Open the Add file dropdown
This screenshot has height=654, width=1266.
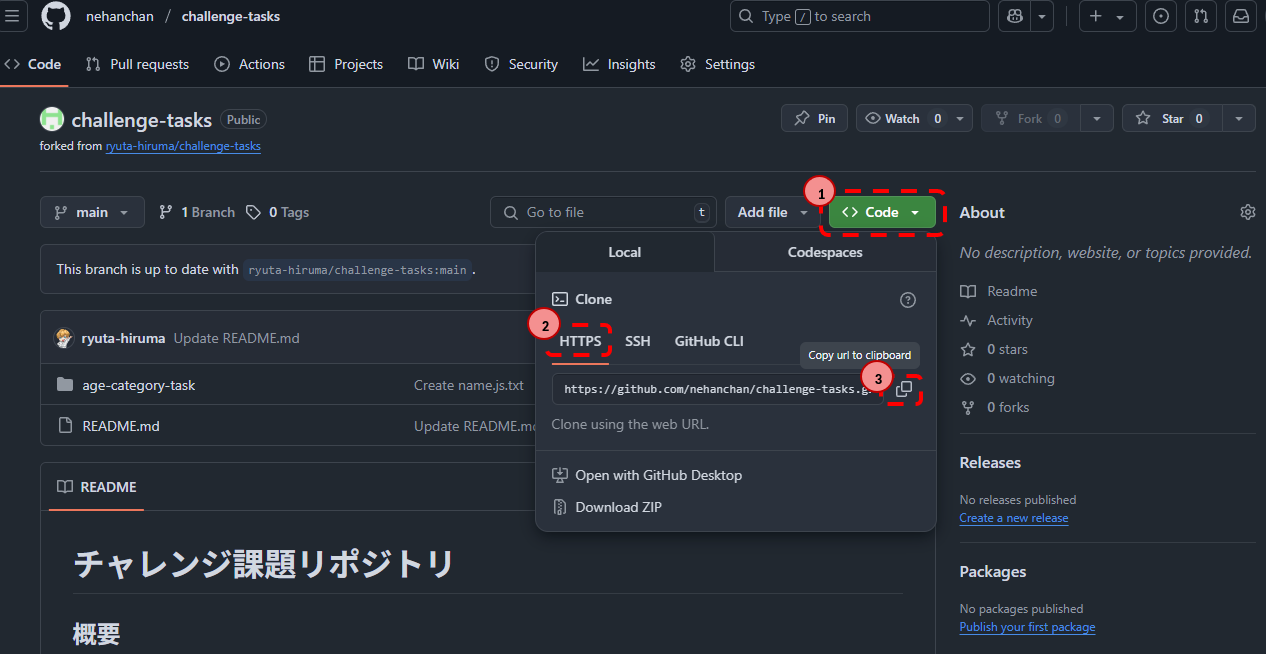(x=772, y=212)
